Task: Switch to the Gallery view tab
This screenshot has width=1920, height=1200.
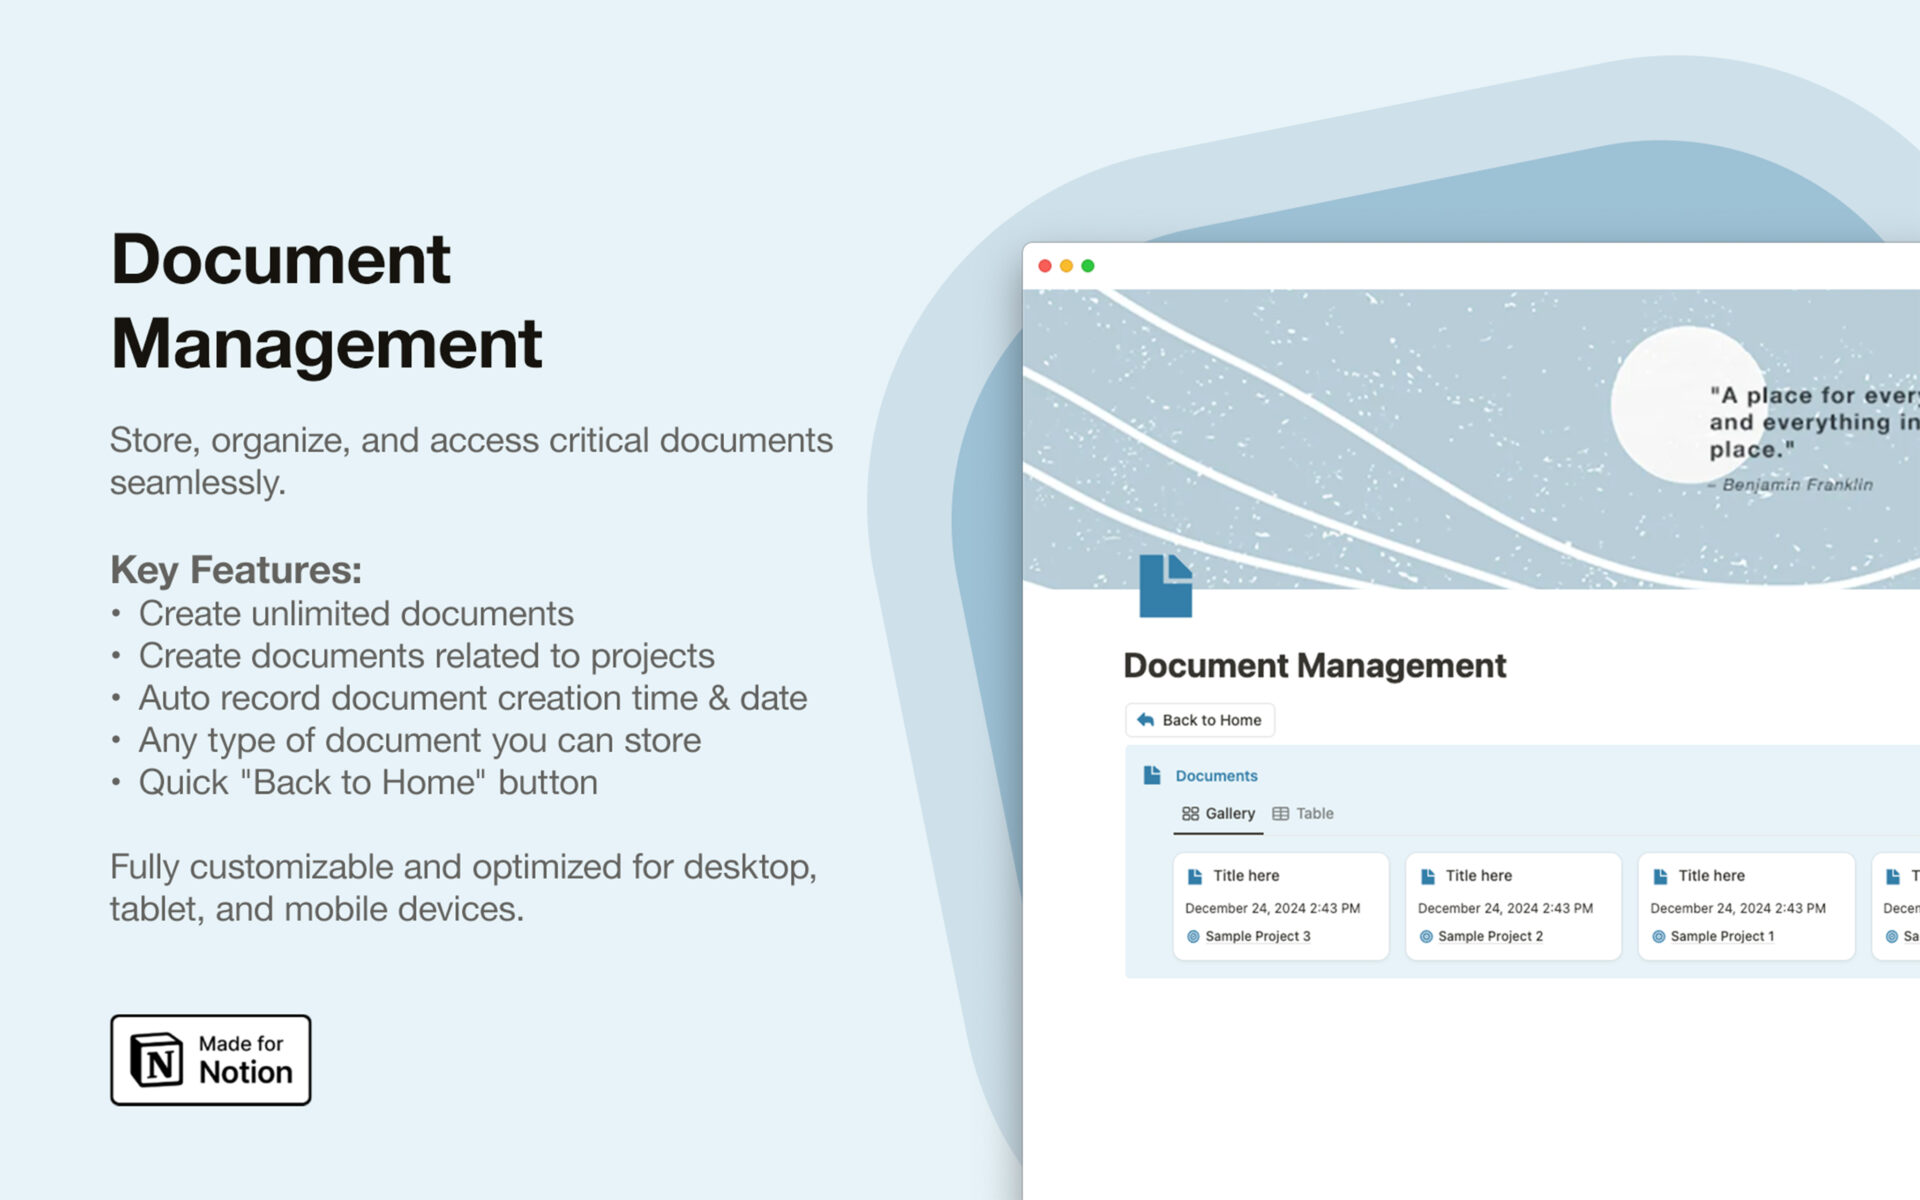Action: pos(1218,814)
